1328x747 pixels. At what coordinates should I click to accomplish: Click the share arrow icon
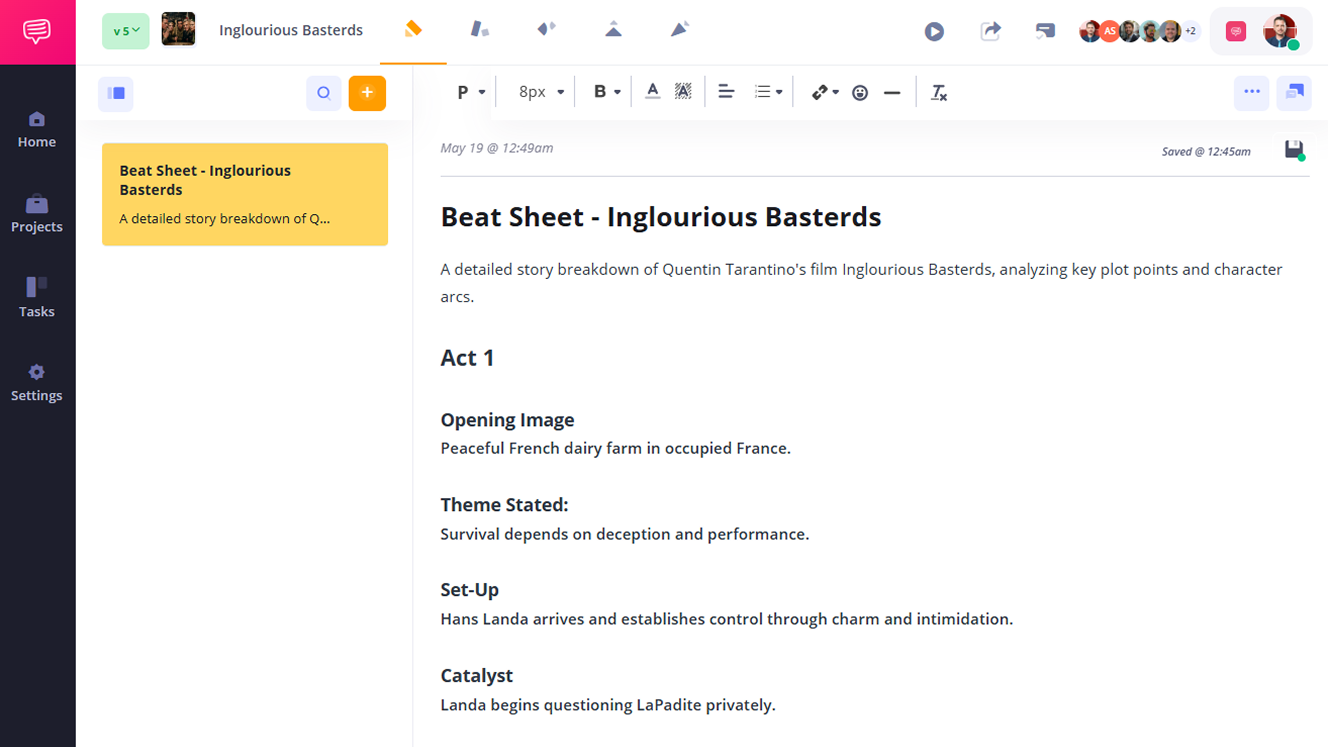(x=990, y=31)
